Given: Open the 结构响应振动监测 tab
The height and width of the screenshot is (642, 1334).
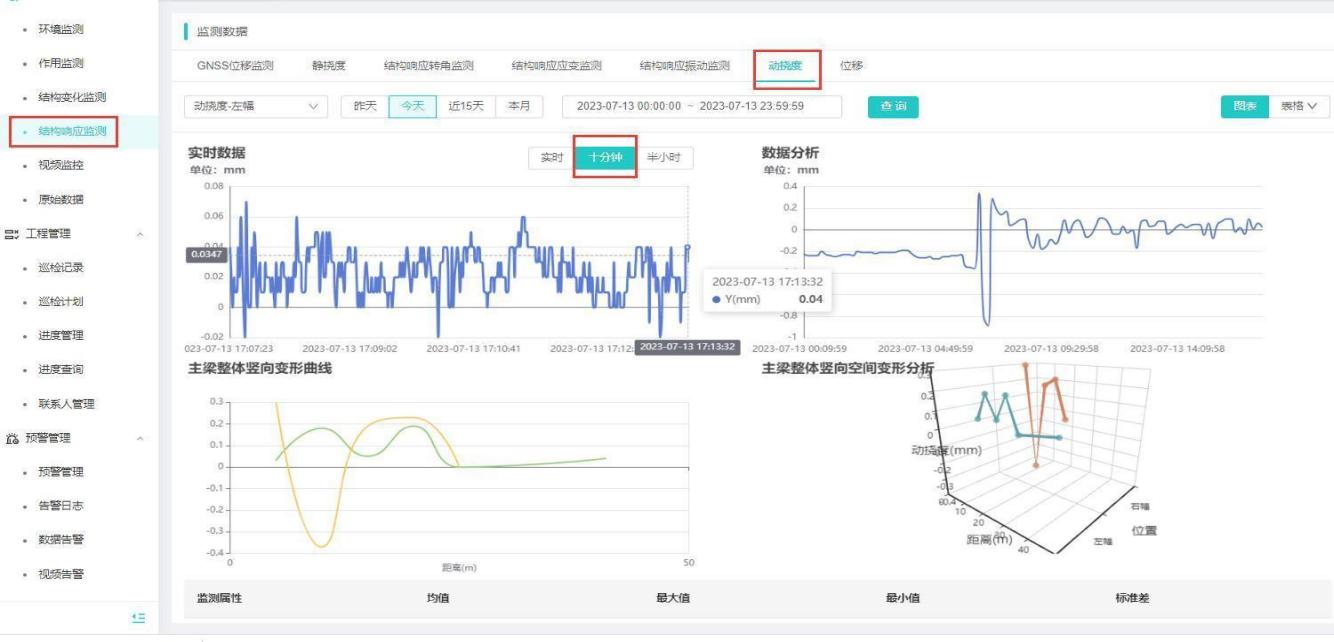Looking at the screenshot, I should point(685,66).
